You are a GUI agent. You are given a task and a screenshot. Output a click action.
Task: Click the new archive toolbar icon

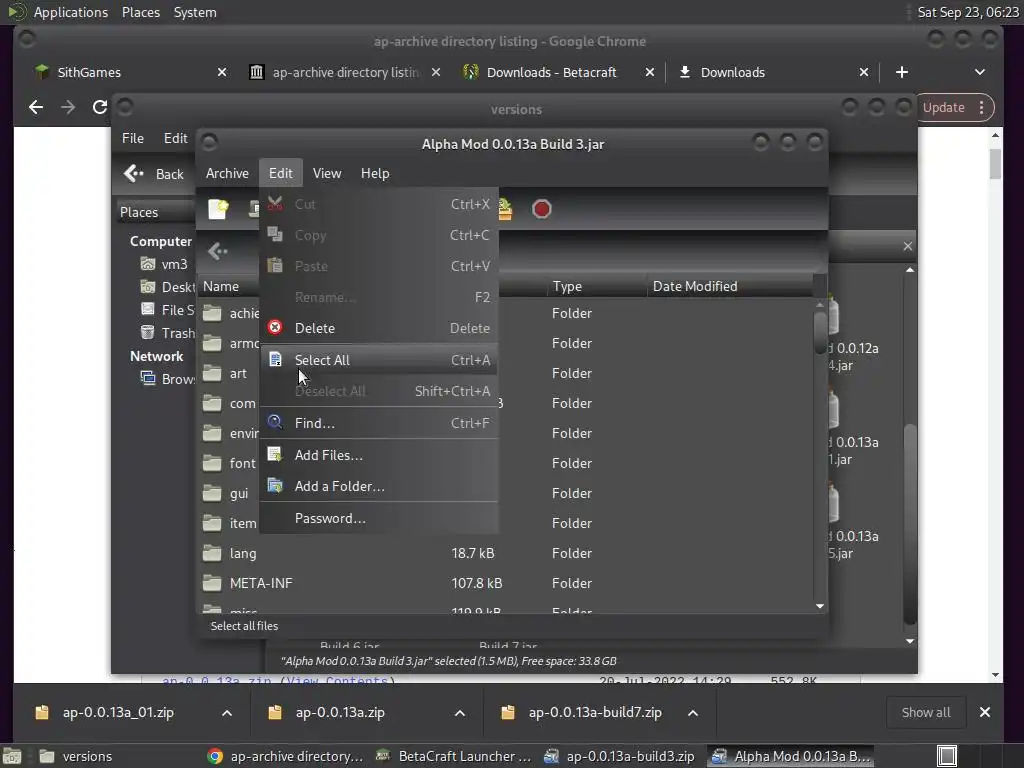click(x=218, y=209)
